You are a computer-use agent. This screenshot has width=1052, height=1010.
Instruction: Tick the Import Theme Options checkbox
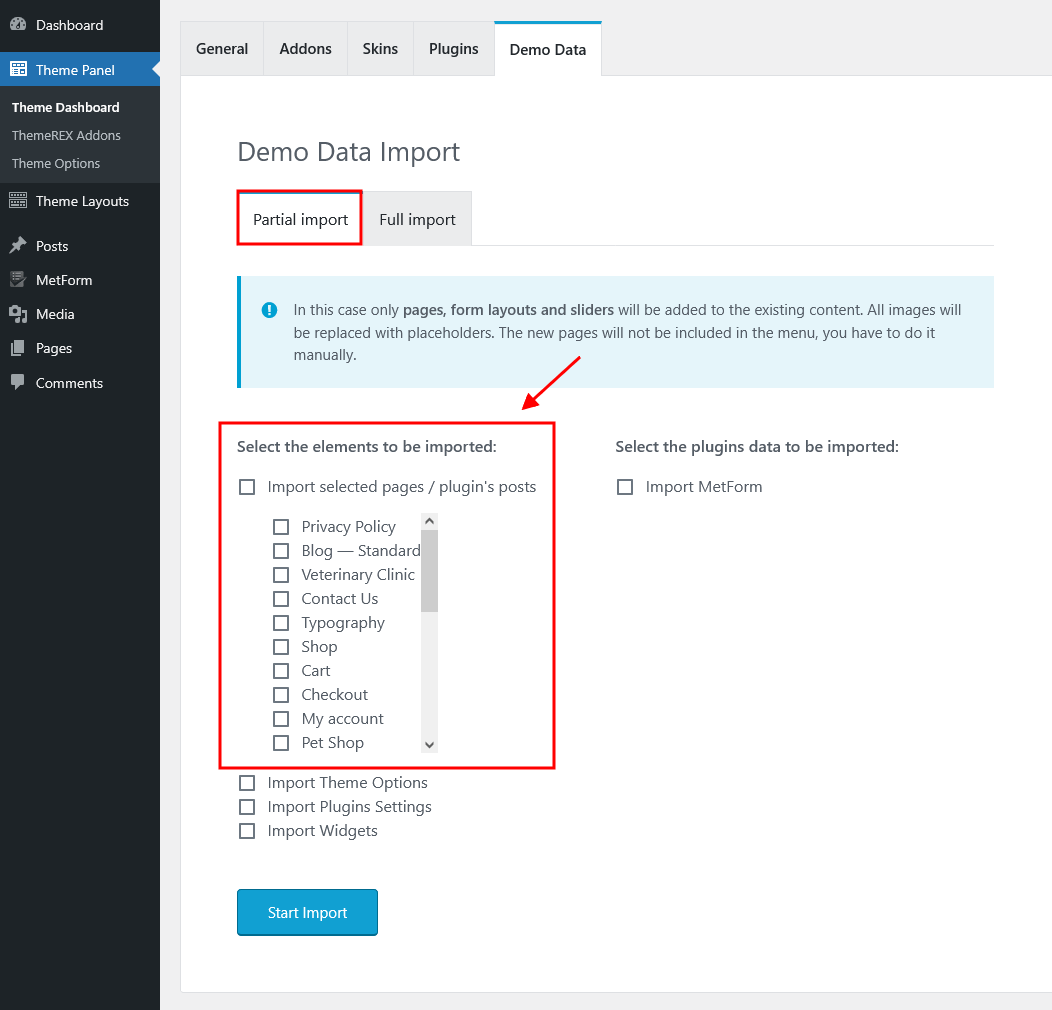point(247,783)
